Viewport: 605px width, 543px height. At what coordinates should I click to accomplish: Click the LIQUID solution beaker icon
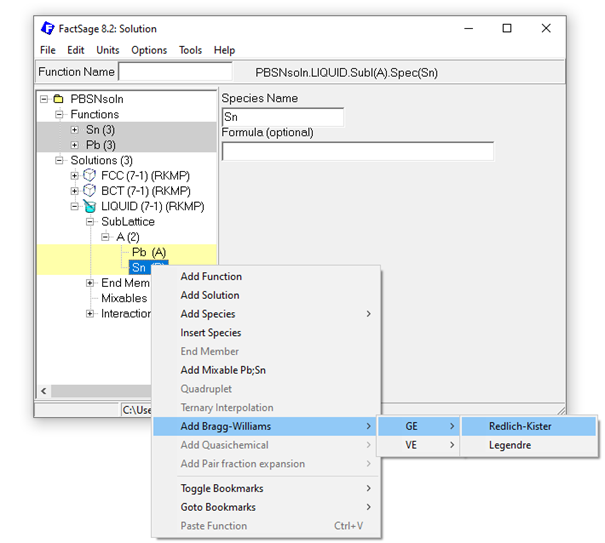coord(90,206)
